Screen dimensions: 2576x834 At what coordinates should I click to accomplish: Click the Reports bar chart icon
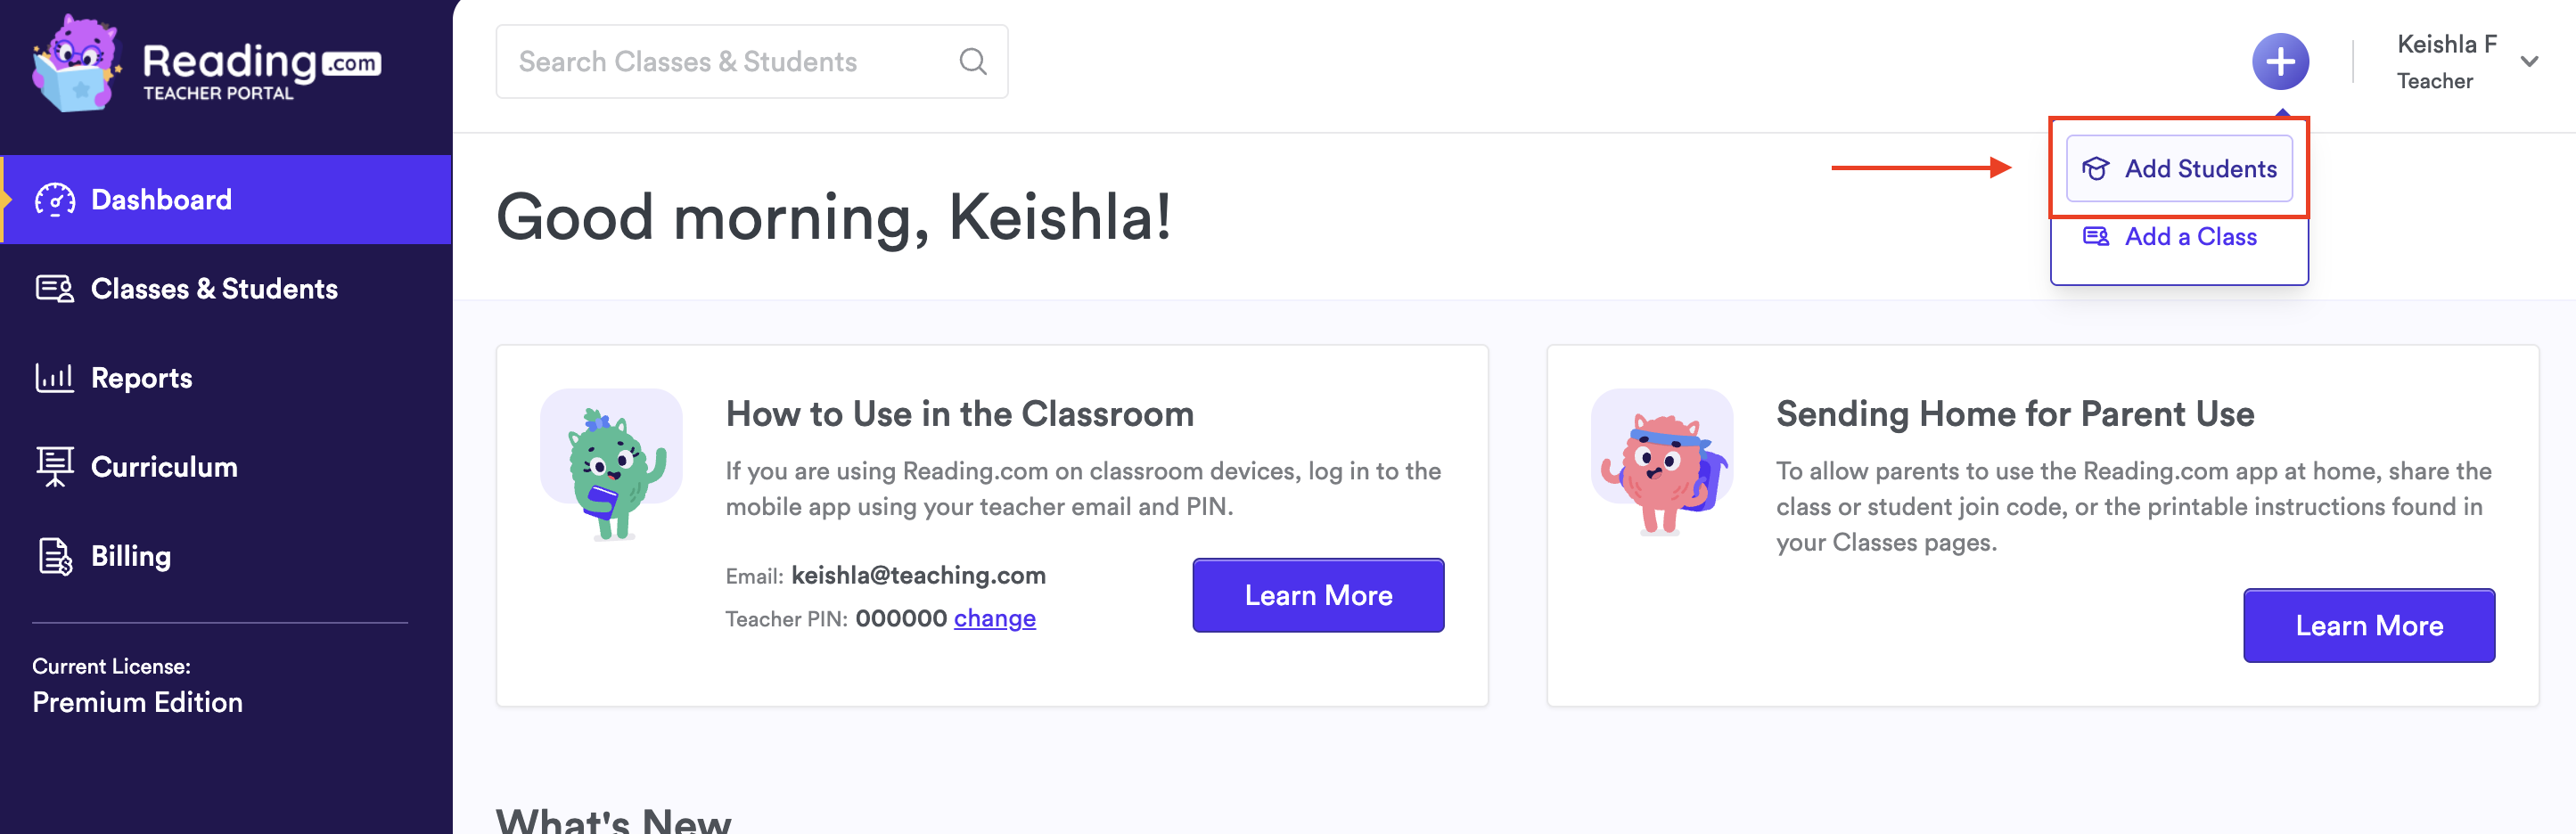55,378
